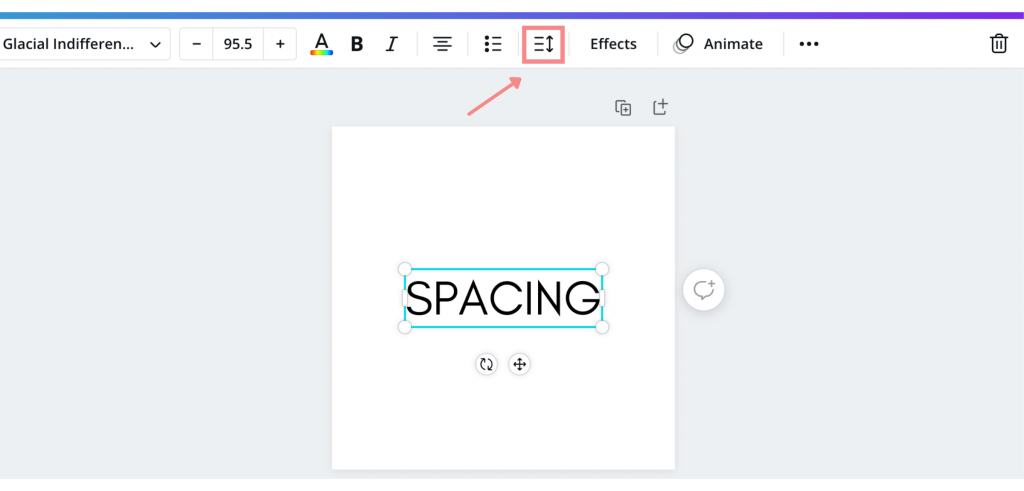This screenshot has height=491, width=1024.
Task: Delete the selected element with trash icon
Action: 999,44
